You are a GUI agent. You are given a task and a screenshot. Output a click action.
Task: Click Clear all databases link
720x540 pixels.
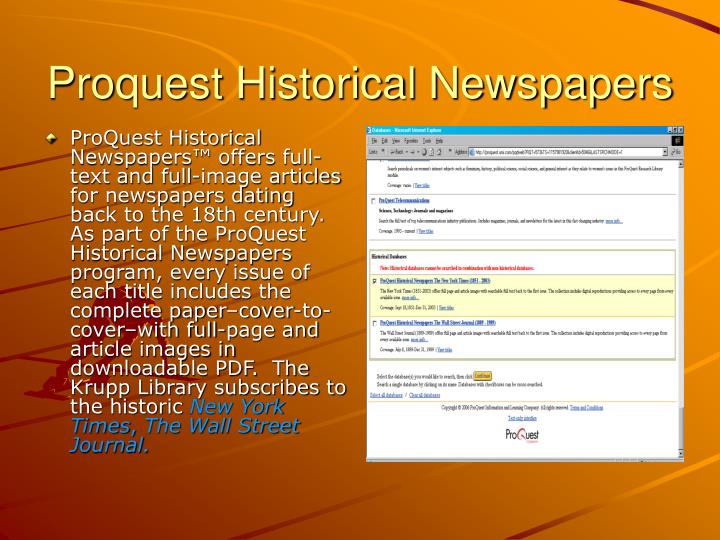[424, 395]
